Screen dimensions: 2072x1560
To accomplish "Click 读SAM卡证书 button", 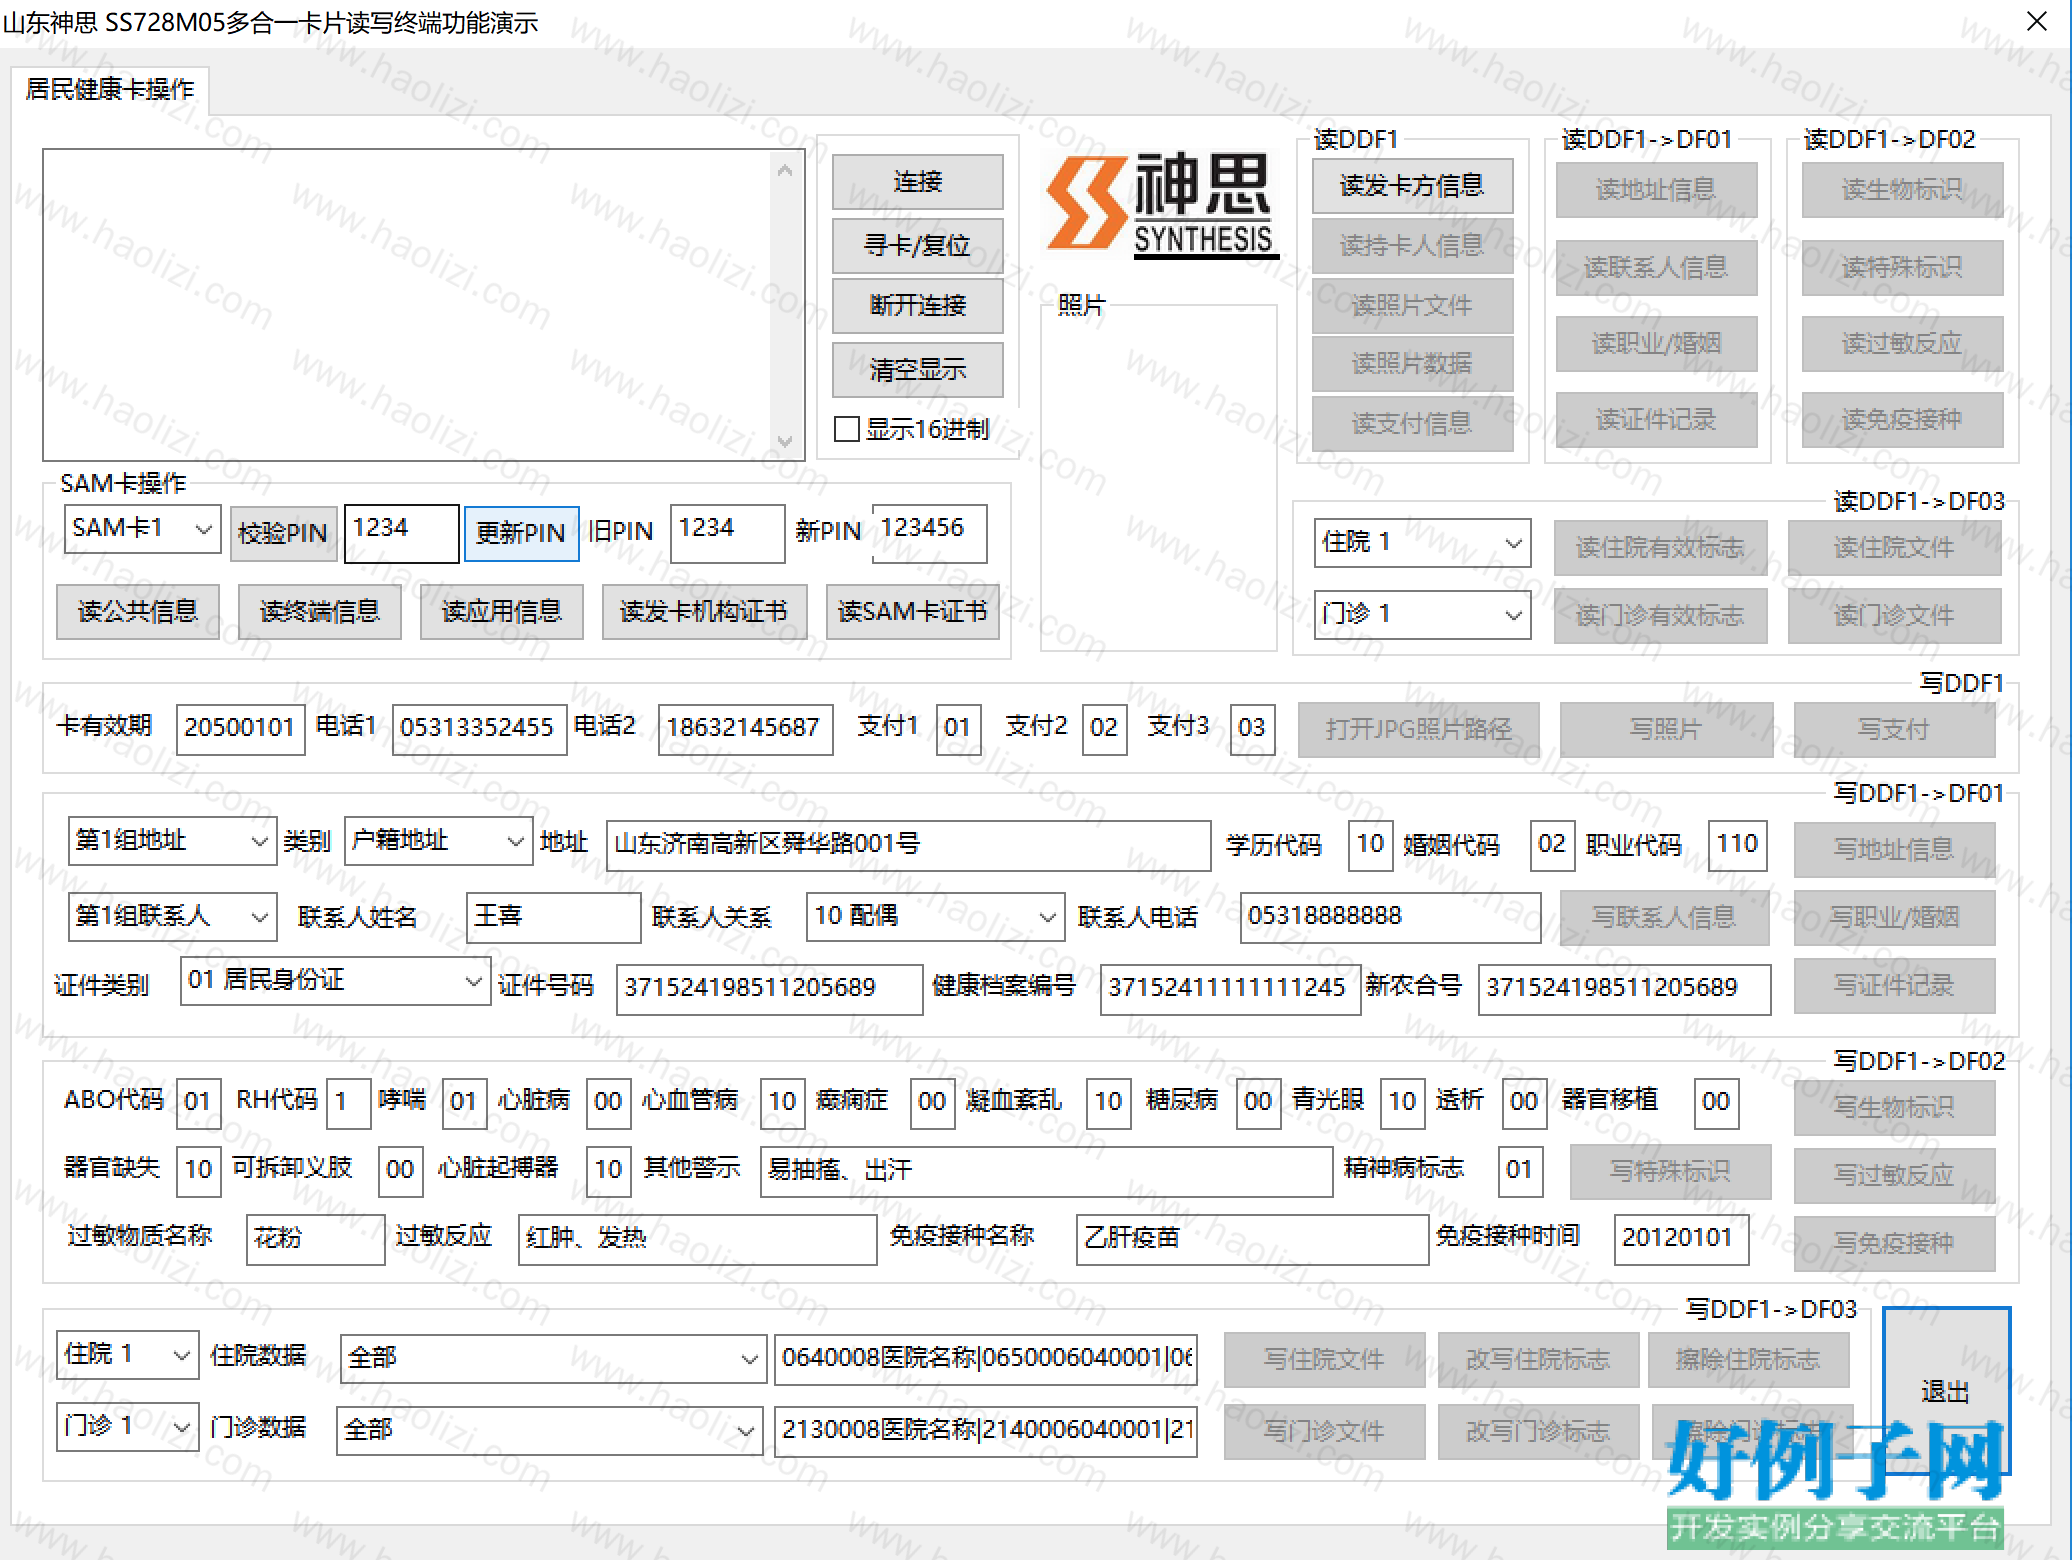I will coord(913,612).
